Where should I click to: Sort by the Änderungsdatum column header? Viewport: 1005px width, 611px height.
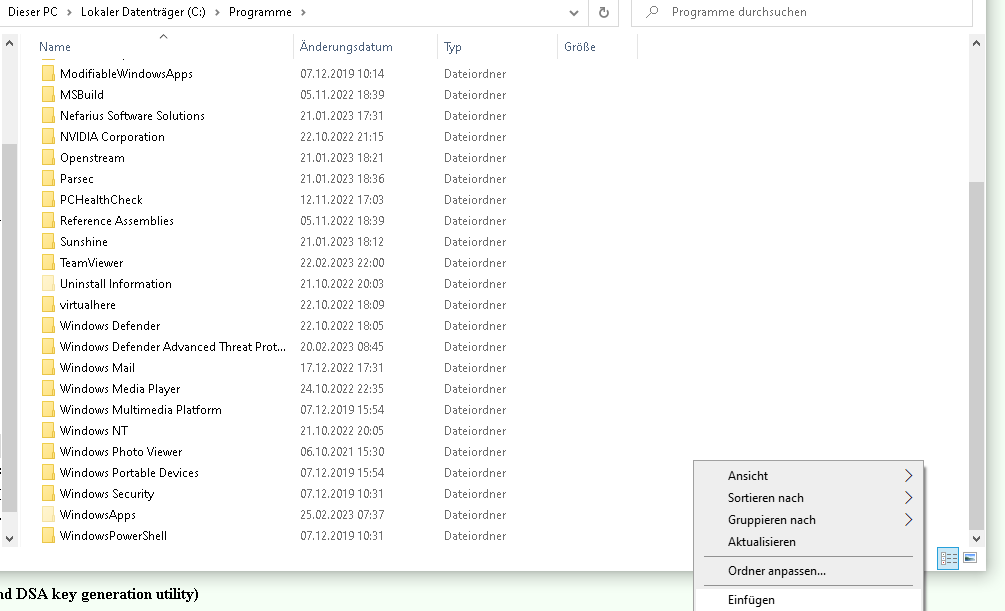pos(346,47)
